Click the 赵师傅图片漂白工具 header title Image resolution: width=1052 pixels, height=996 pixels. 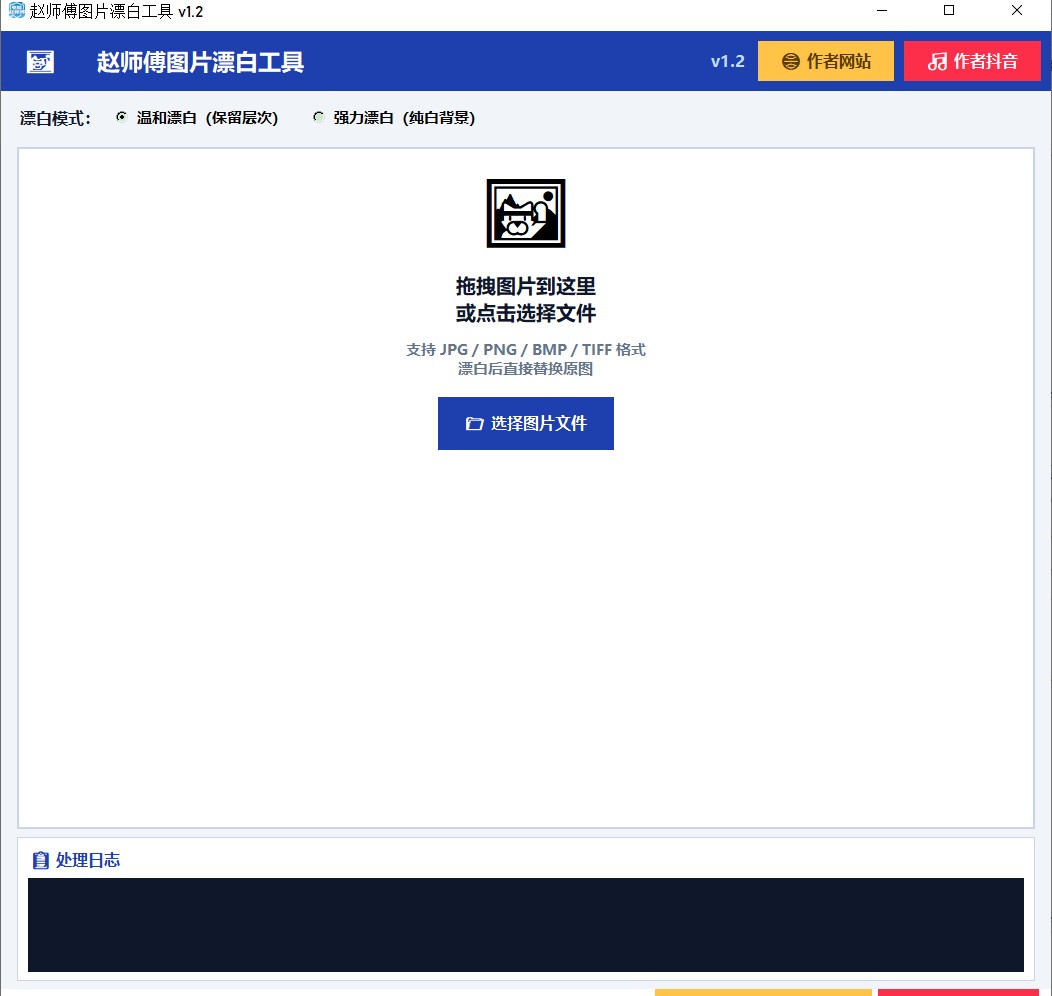200,62
